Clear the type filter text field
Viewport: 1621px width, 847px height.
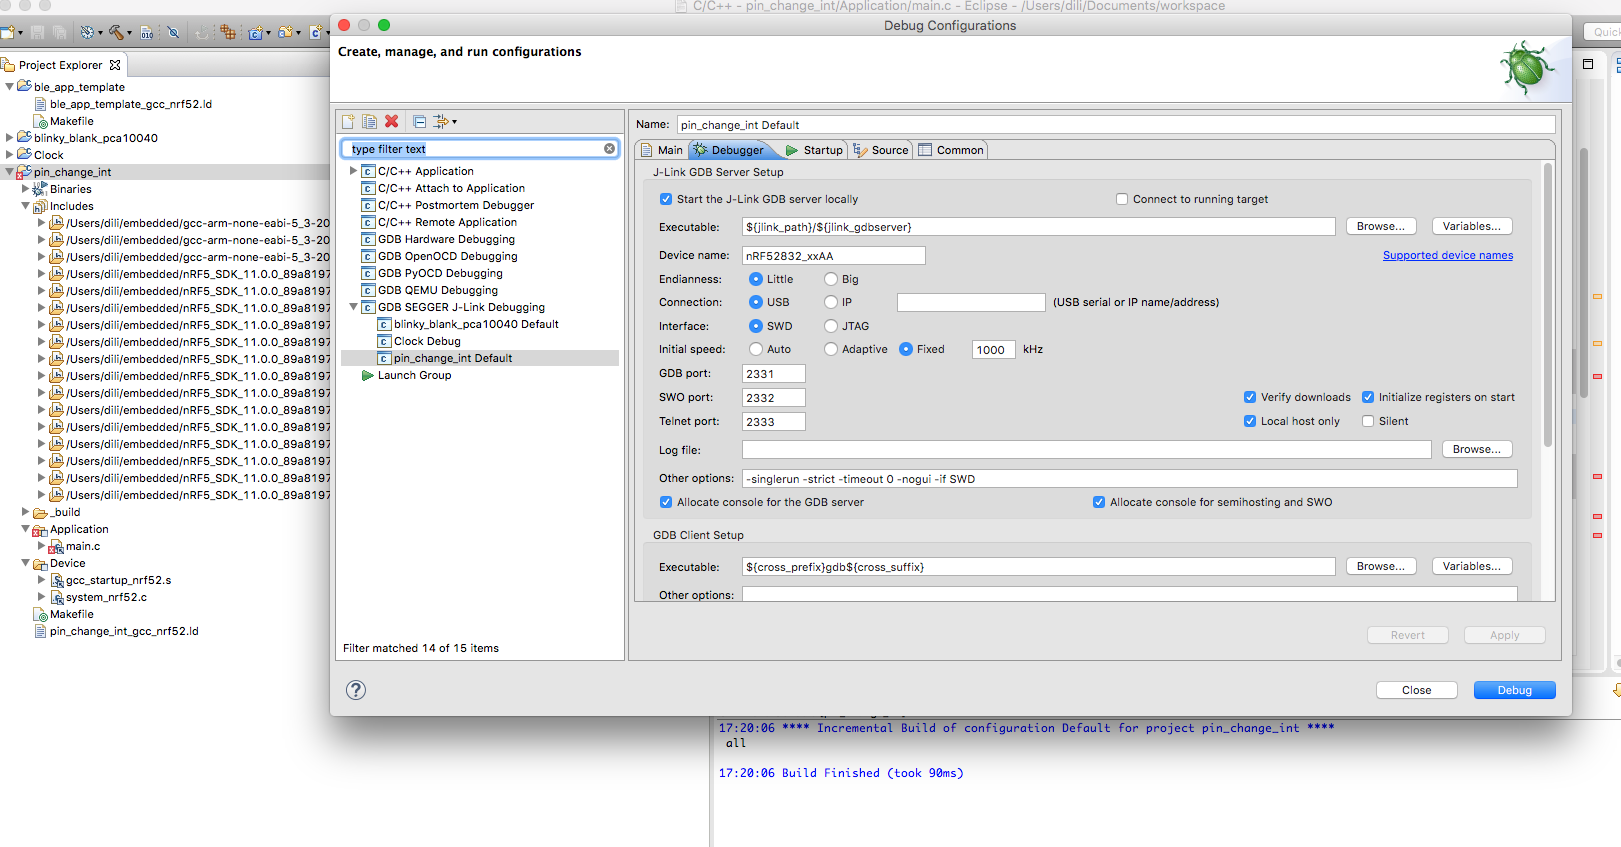pyautogui.click(x=609, y=149)
